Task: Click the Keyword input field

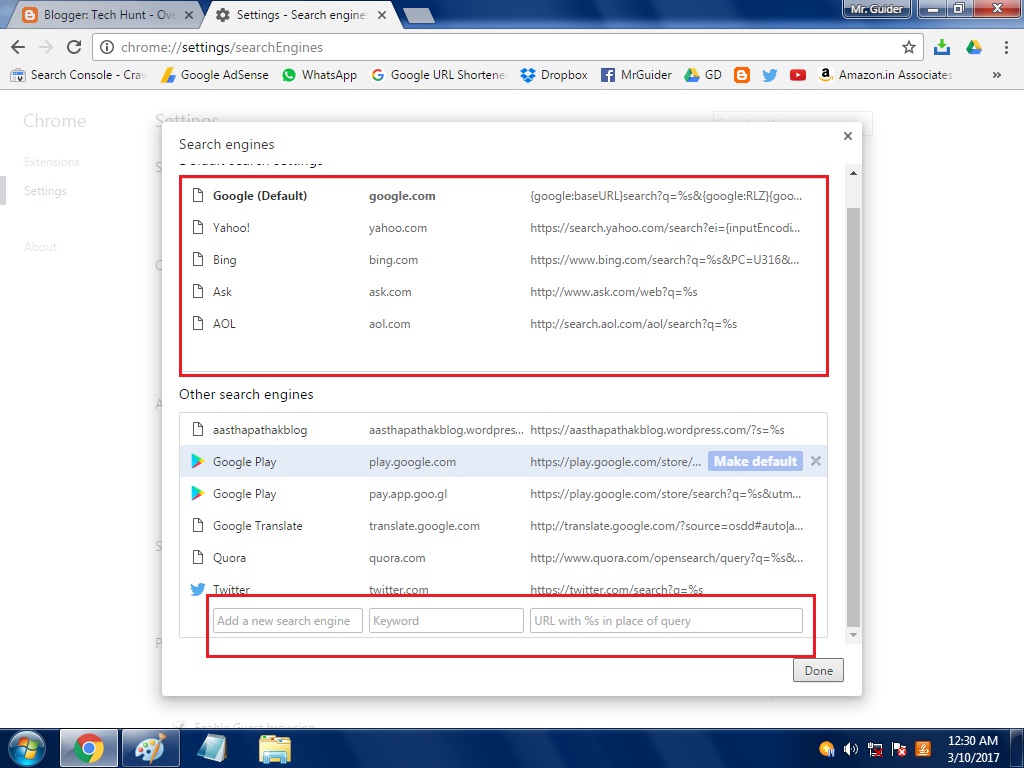Action: coord(446,620)
